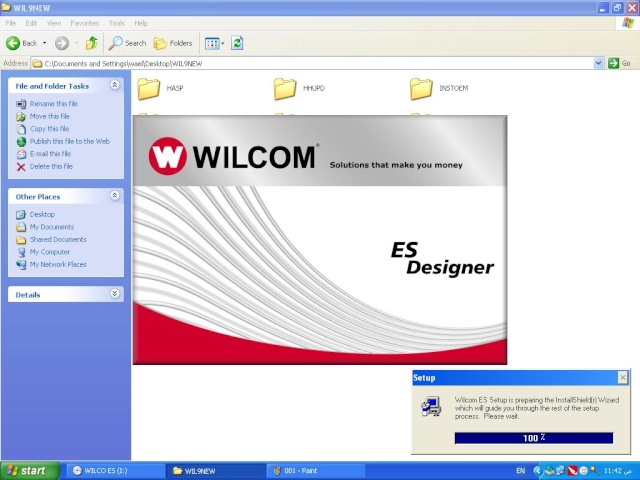
Task: Click the WIL9NEW title bar folder icon
Action: (6, 7)
